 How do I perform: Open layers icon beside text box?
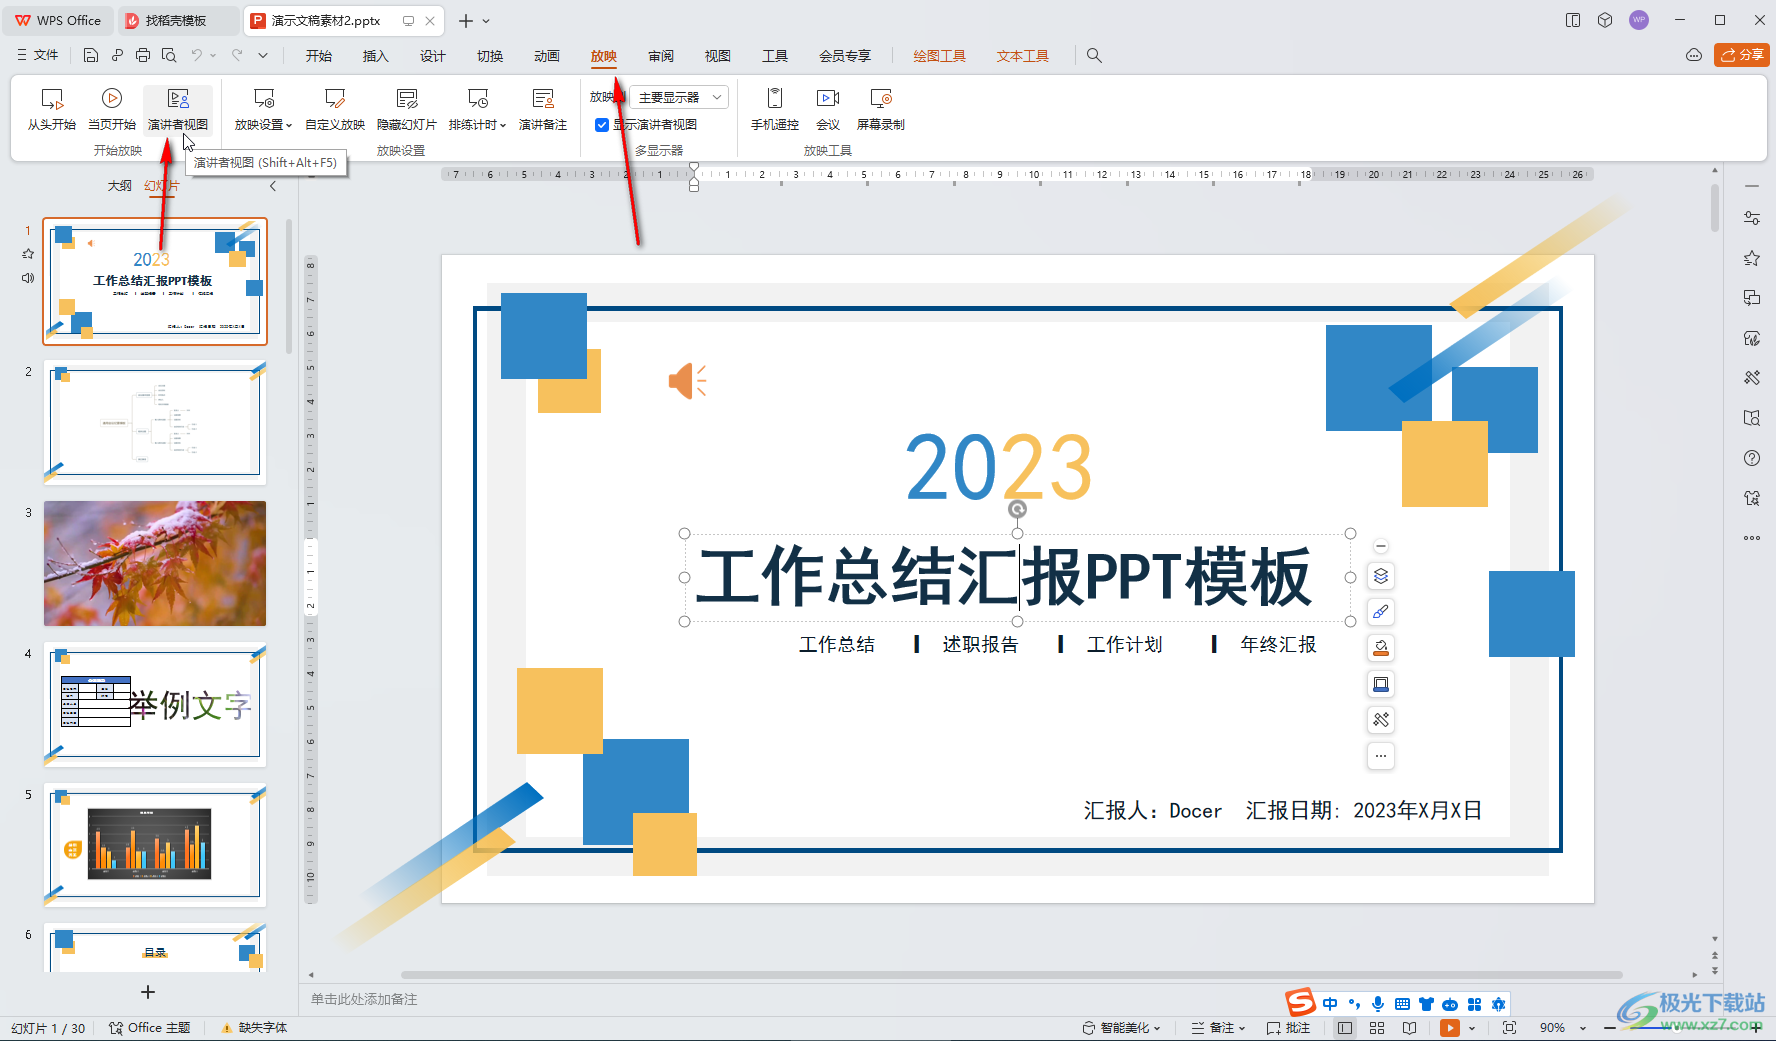tap(1381, 576)
